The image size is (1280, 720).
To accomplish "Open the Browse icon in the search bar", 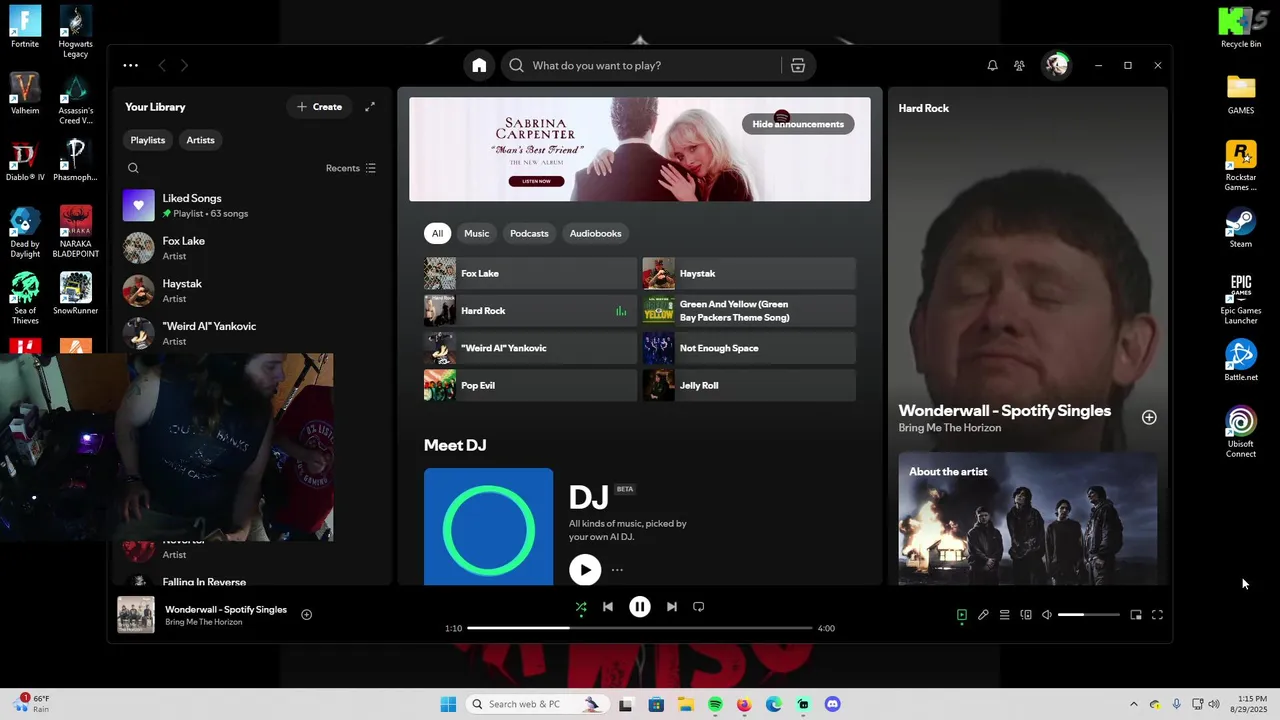I will [798, 65].
